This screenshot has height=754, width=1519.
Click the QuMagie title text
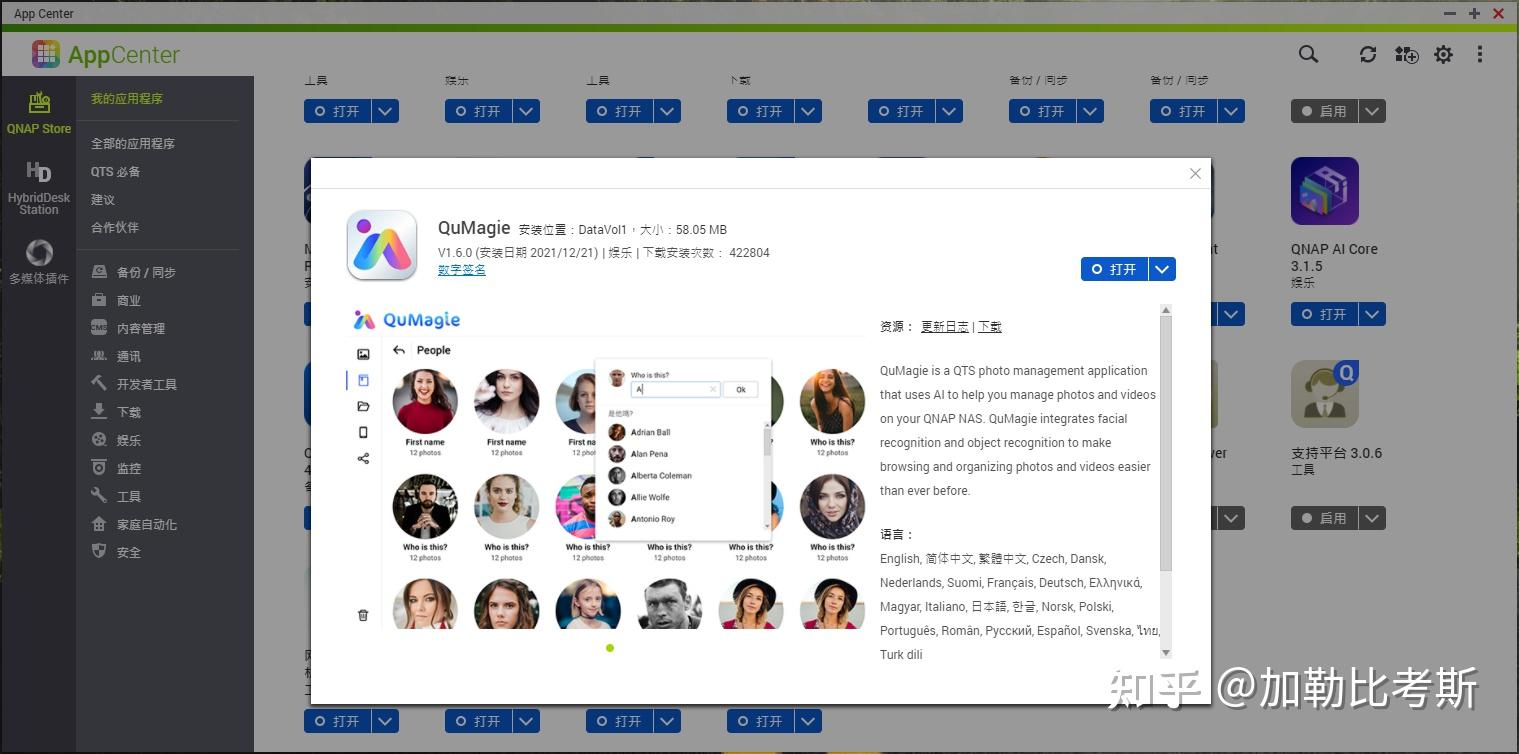[x=474, y=228]
